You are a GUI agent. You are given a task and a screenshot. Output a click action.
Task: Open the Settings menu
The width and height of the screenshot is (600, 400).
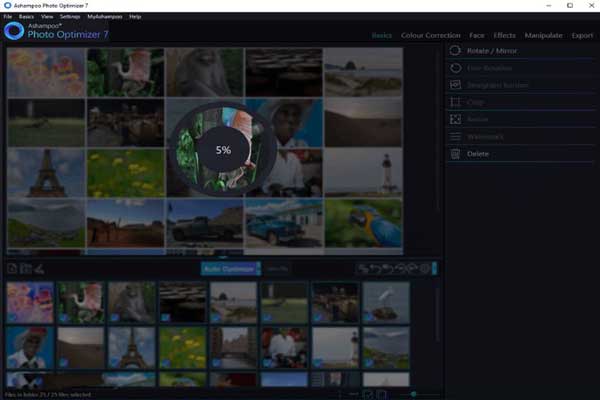pyautogui.click(x=70, y=17)
